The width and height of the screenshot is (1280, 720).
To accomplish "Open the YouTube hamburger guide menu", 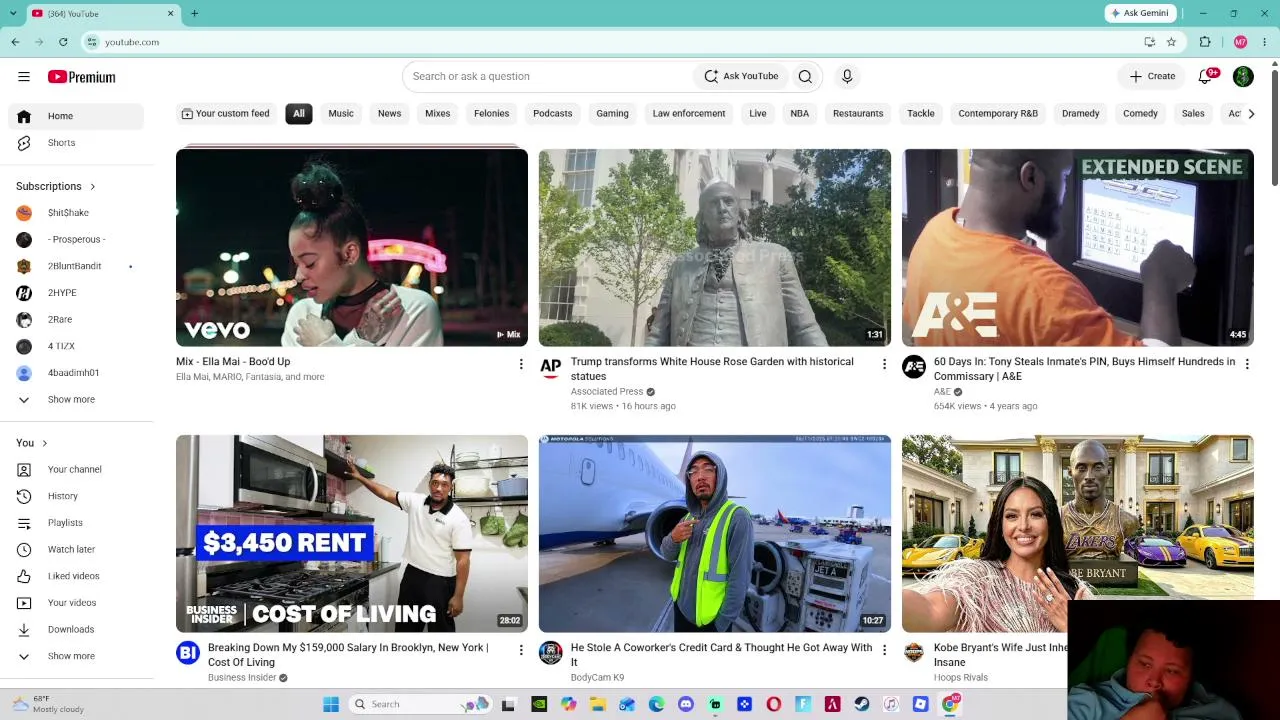I will tap(24, 77).
